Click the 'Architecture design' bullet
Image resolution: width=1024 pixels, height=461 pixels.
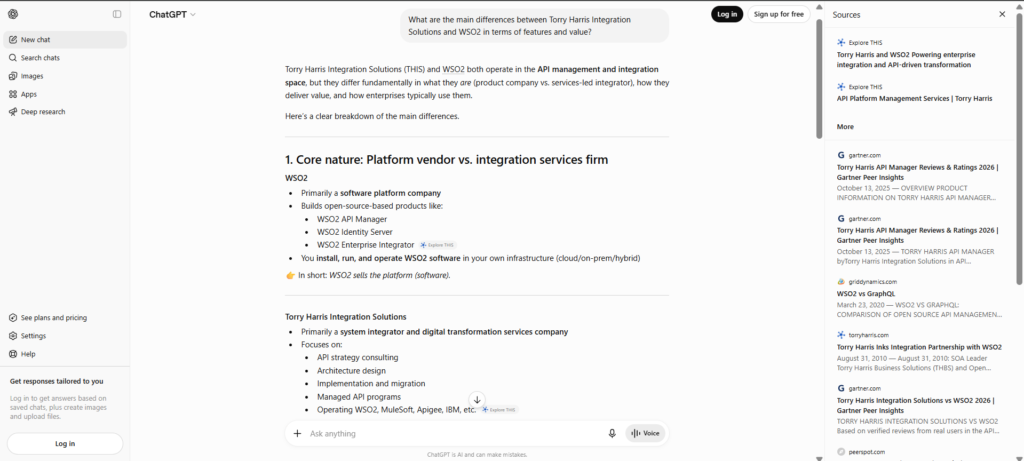click(x=351, y=371)
